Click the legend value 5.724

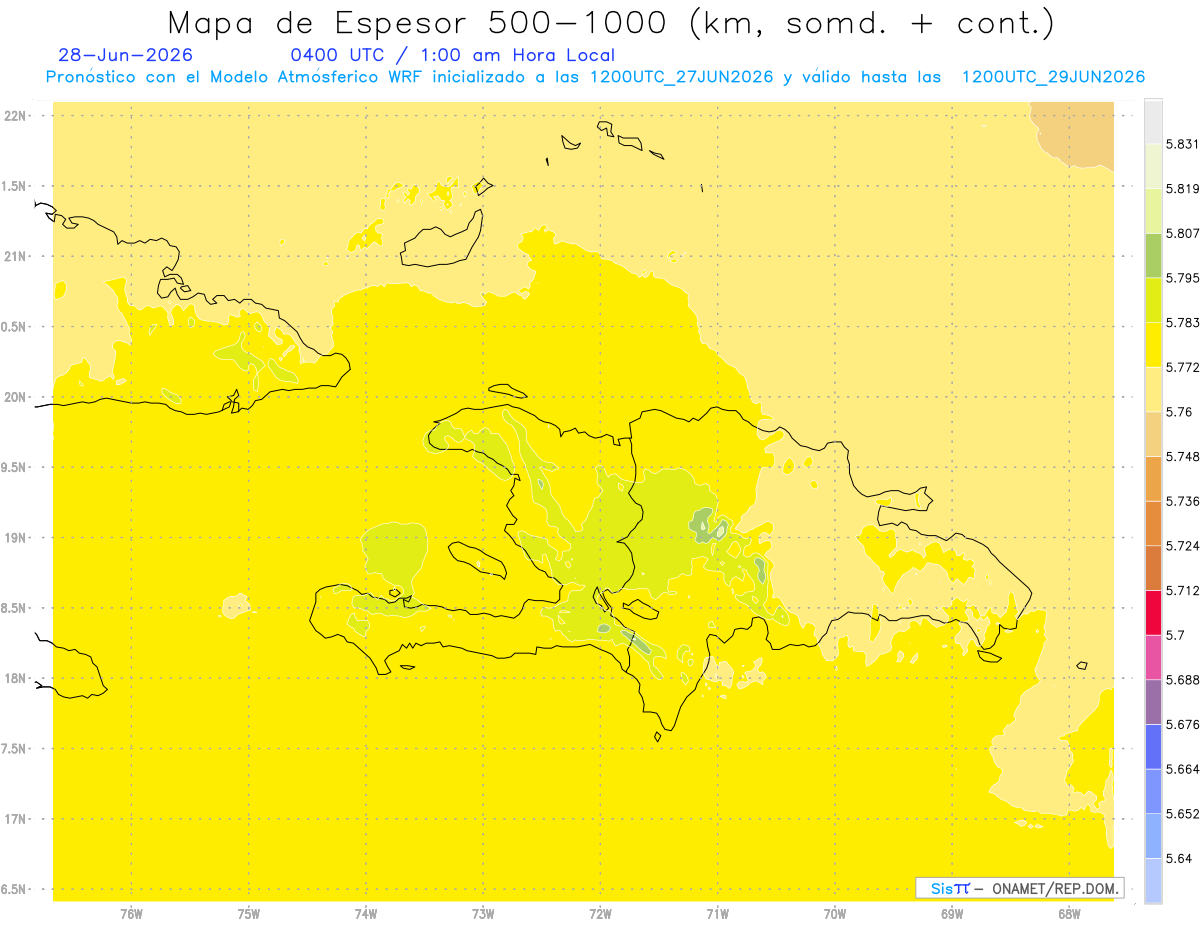click(1183, 545)
